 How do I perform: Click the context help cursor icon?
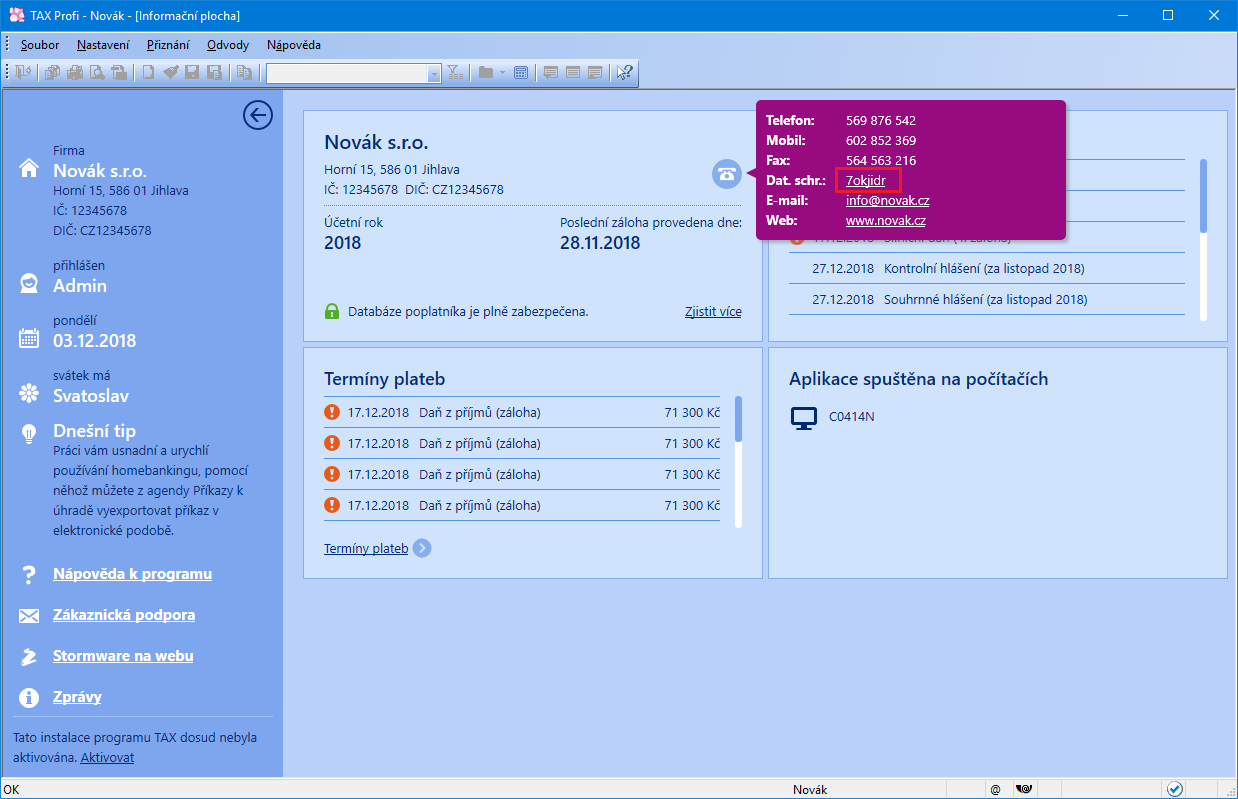click(x=625, y=72)
